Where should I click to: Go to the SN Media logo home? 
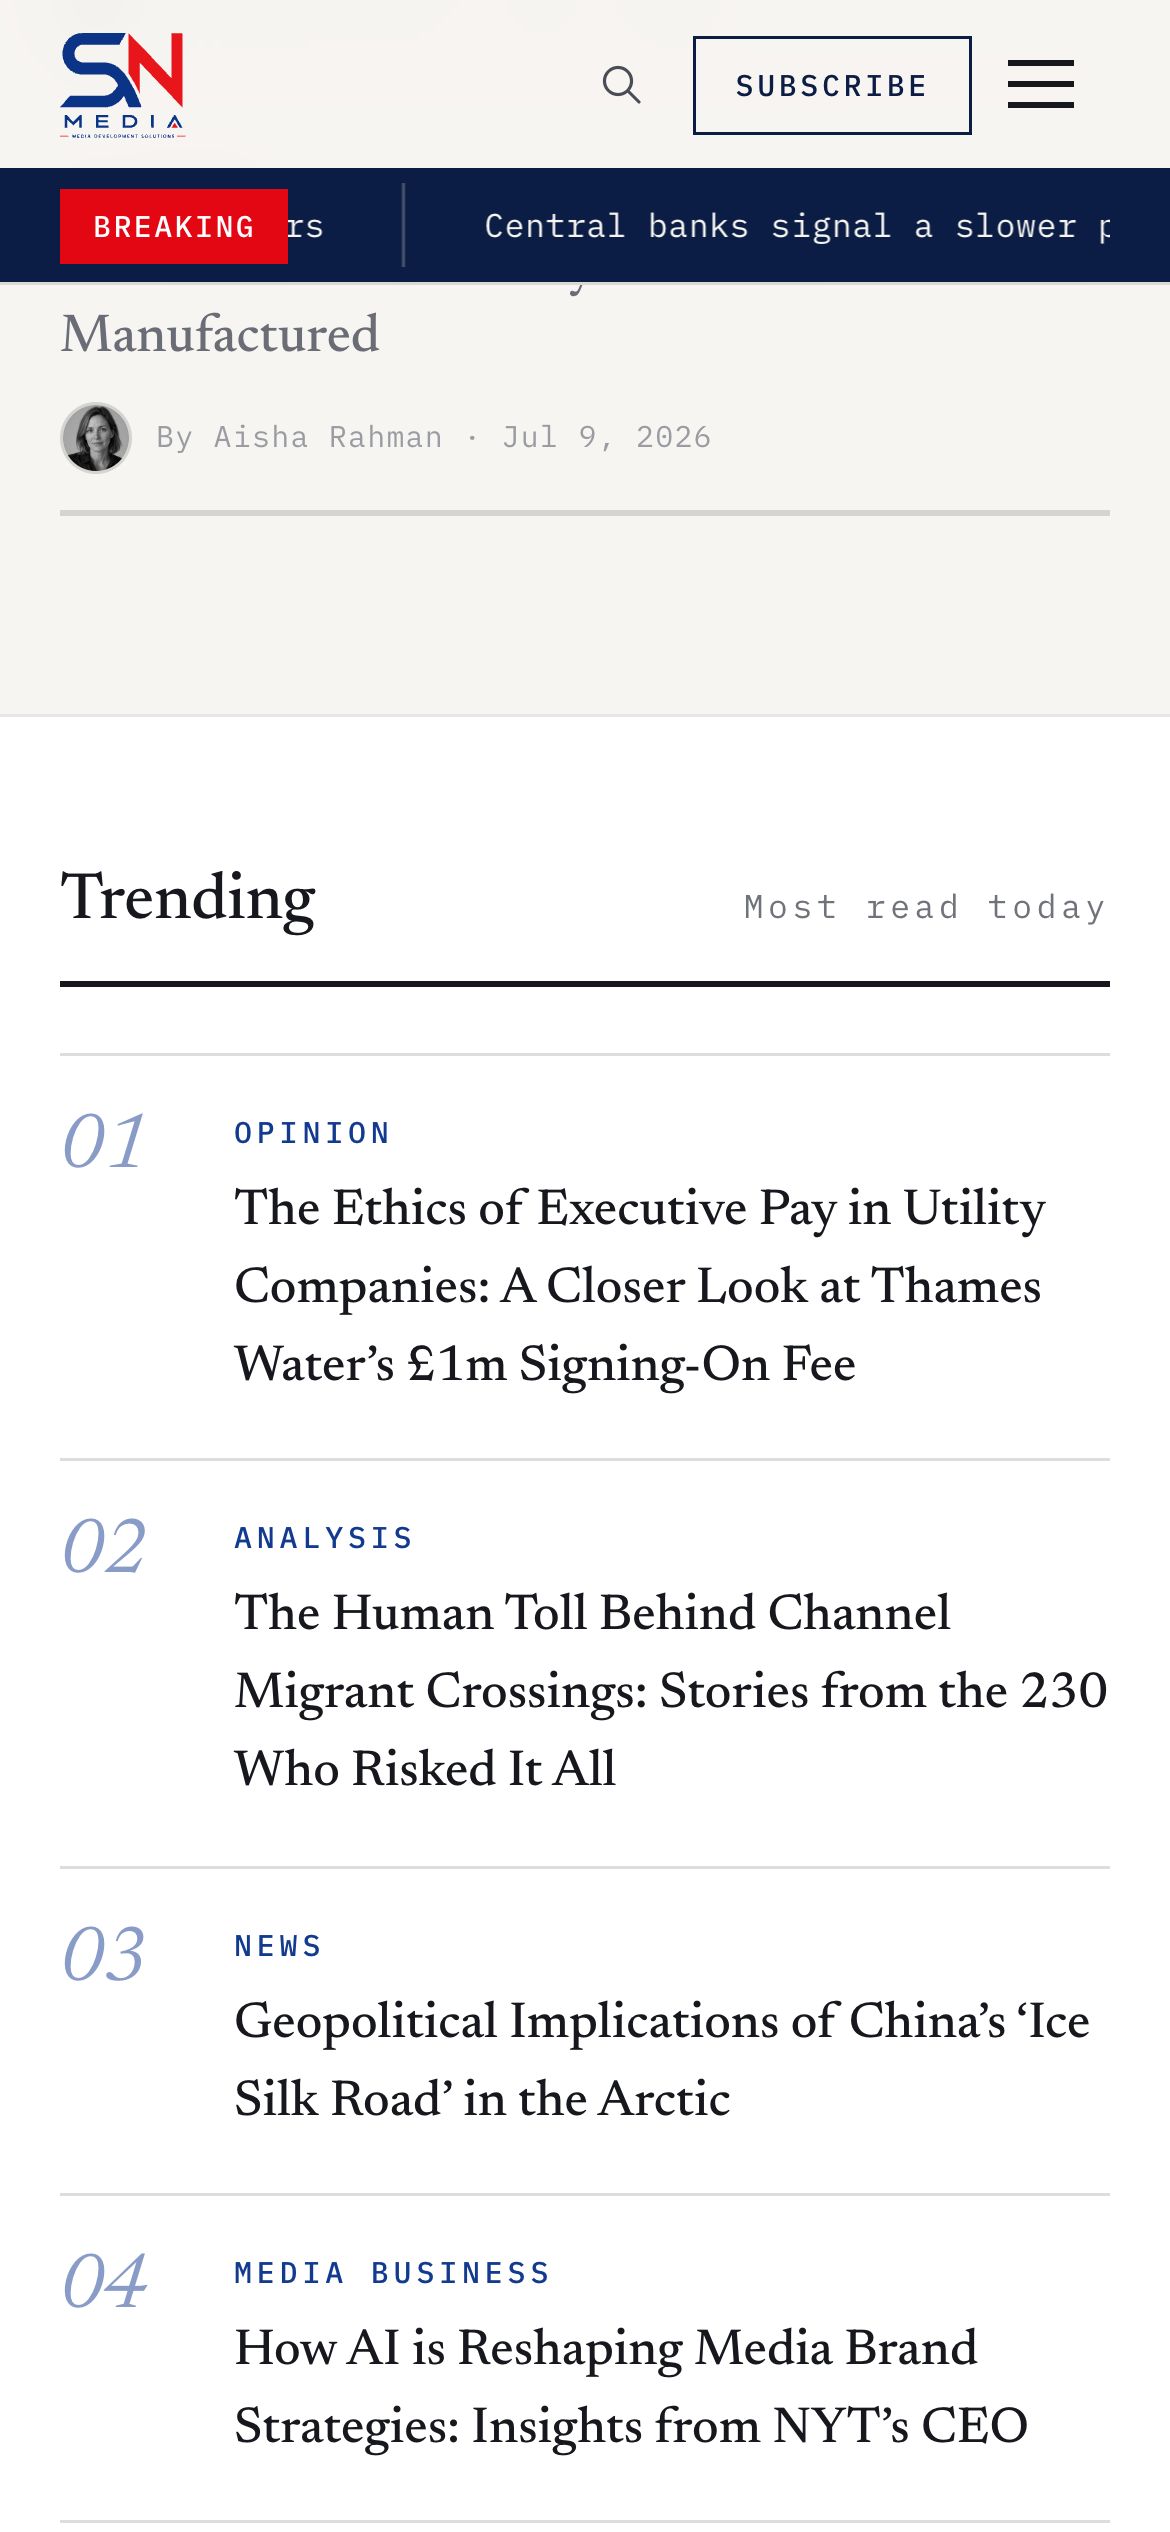123,85
